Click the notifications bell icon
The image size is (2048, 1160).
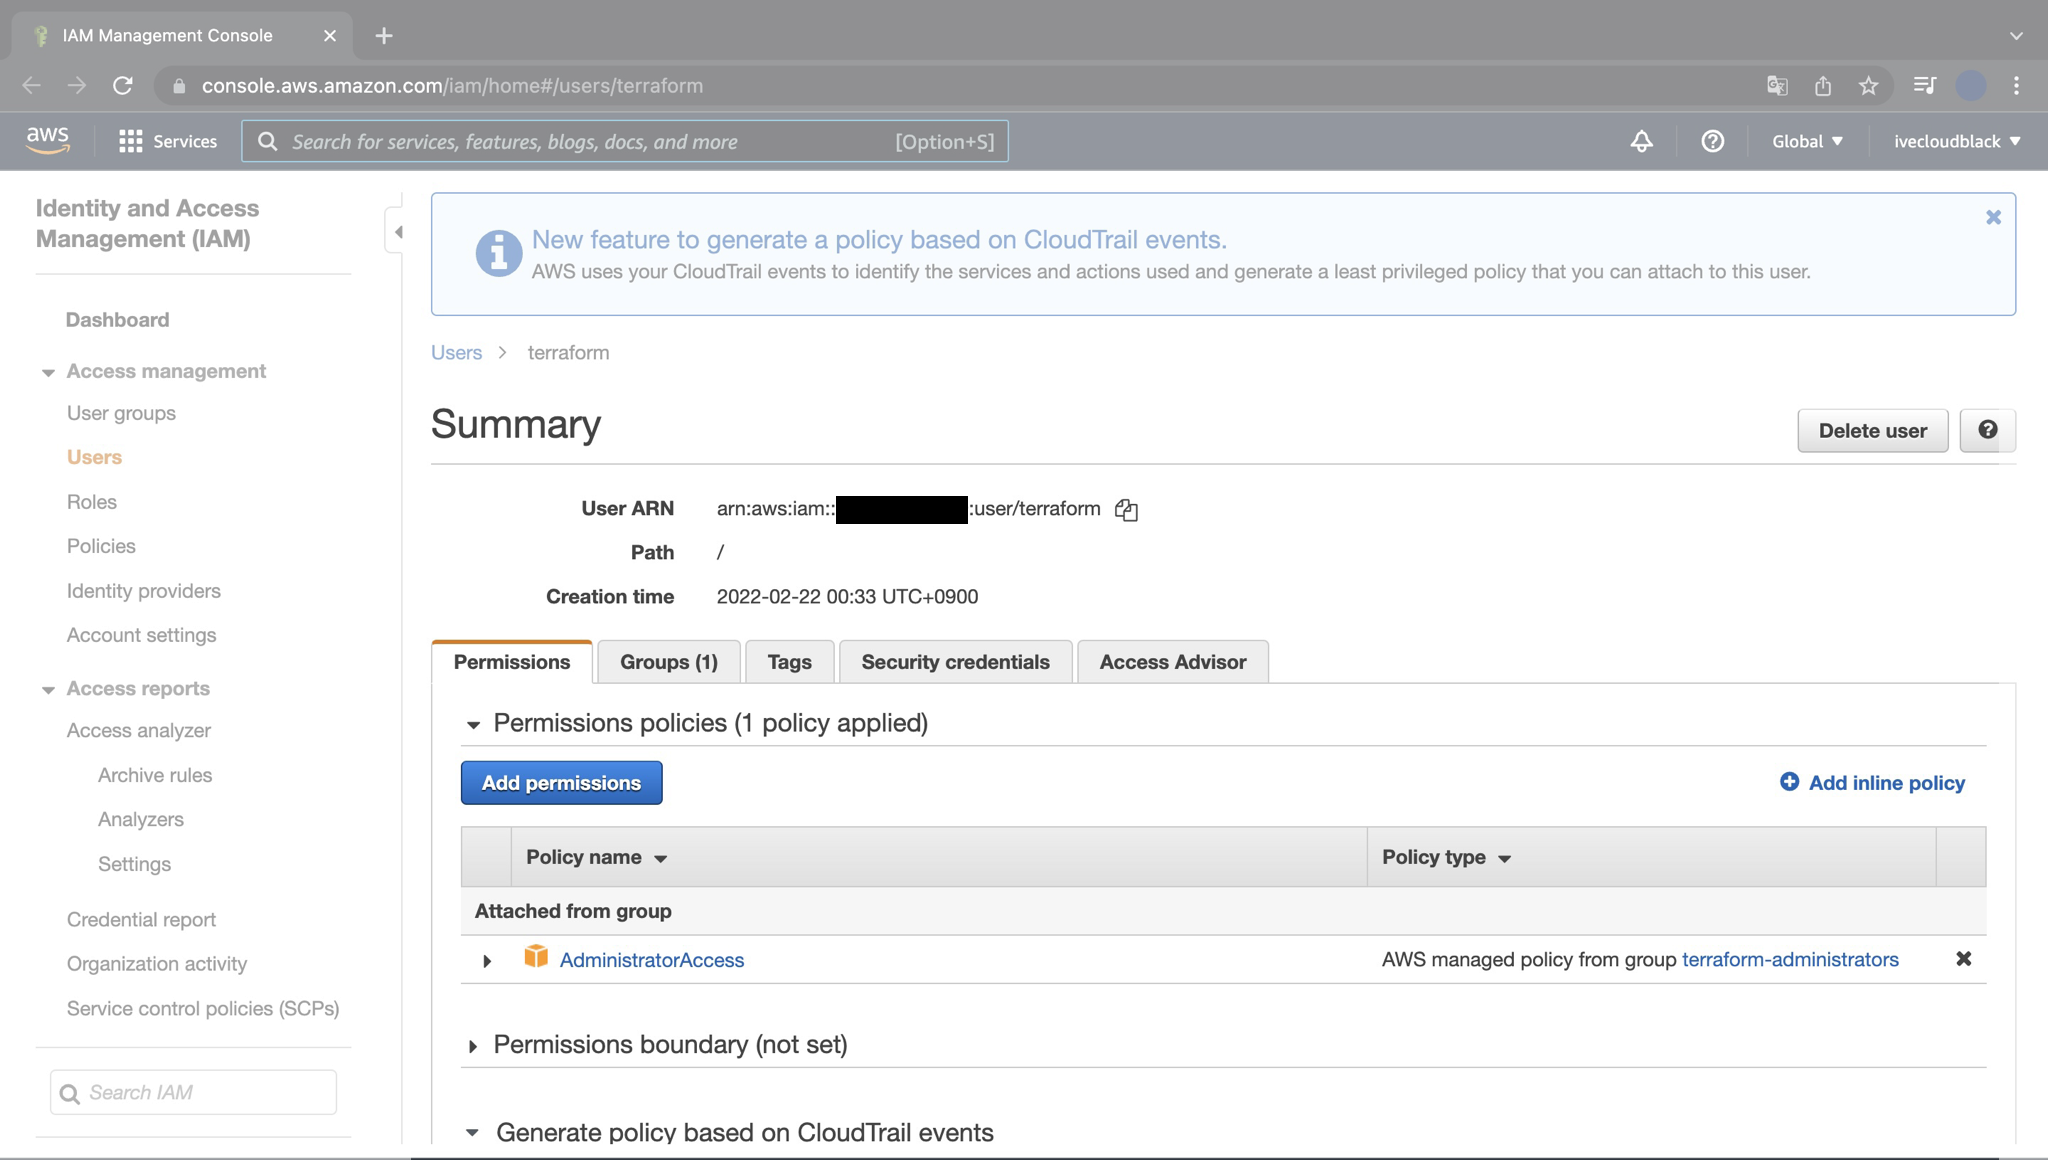(x=1640, y=141)
